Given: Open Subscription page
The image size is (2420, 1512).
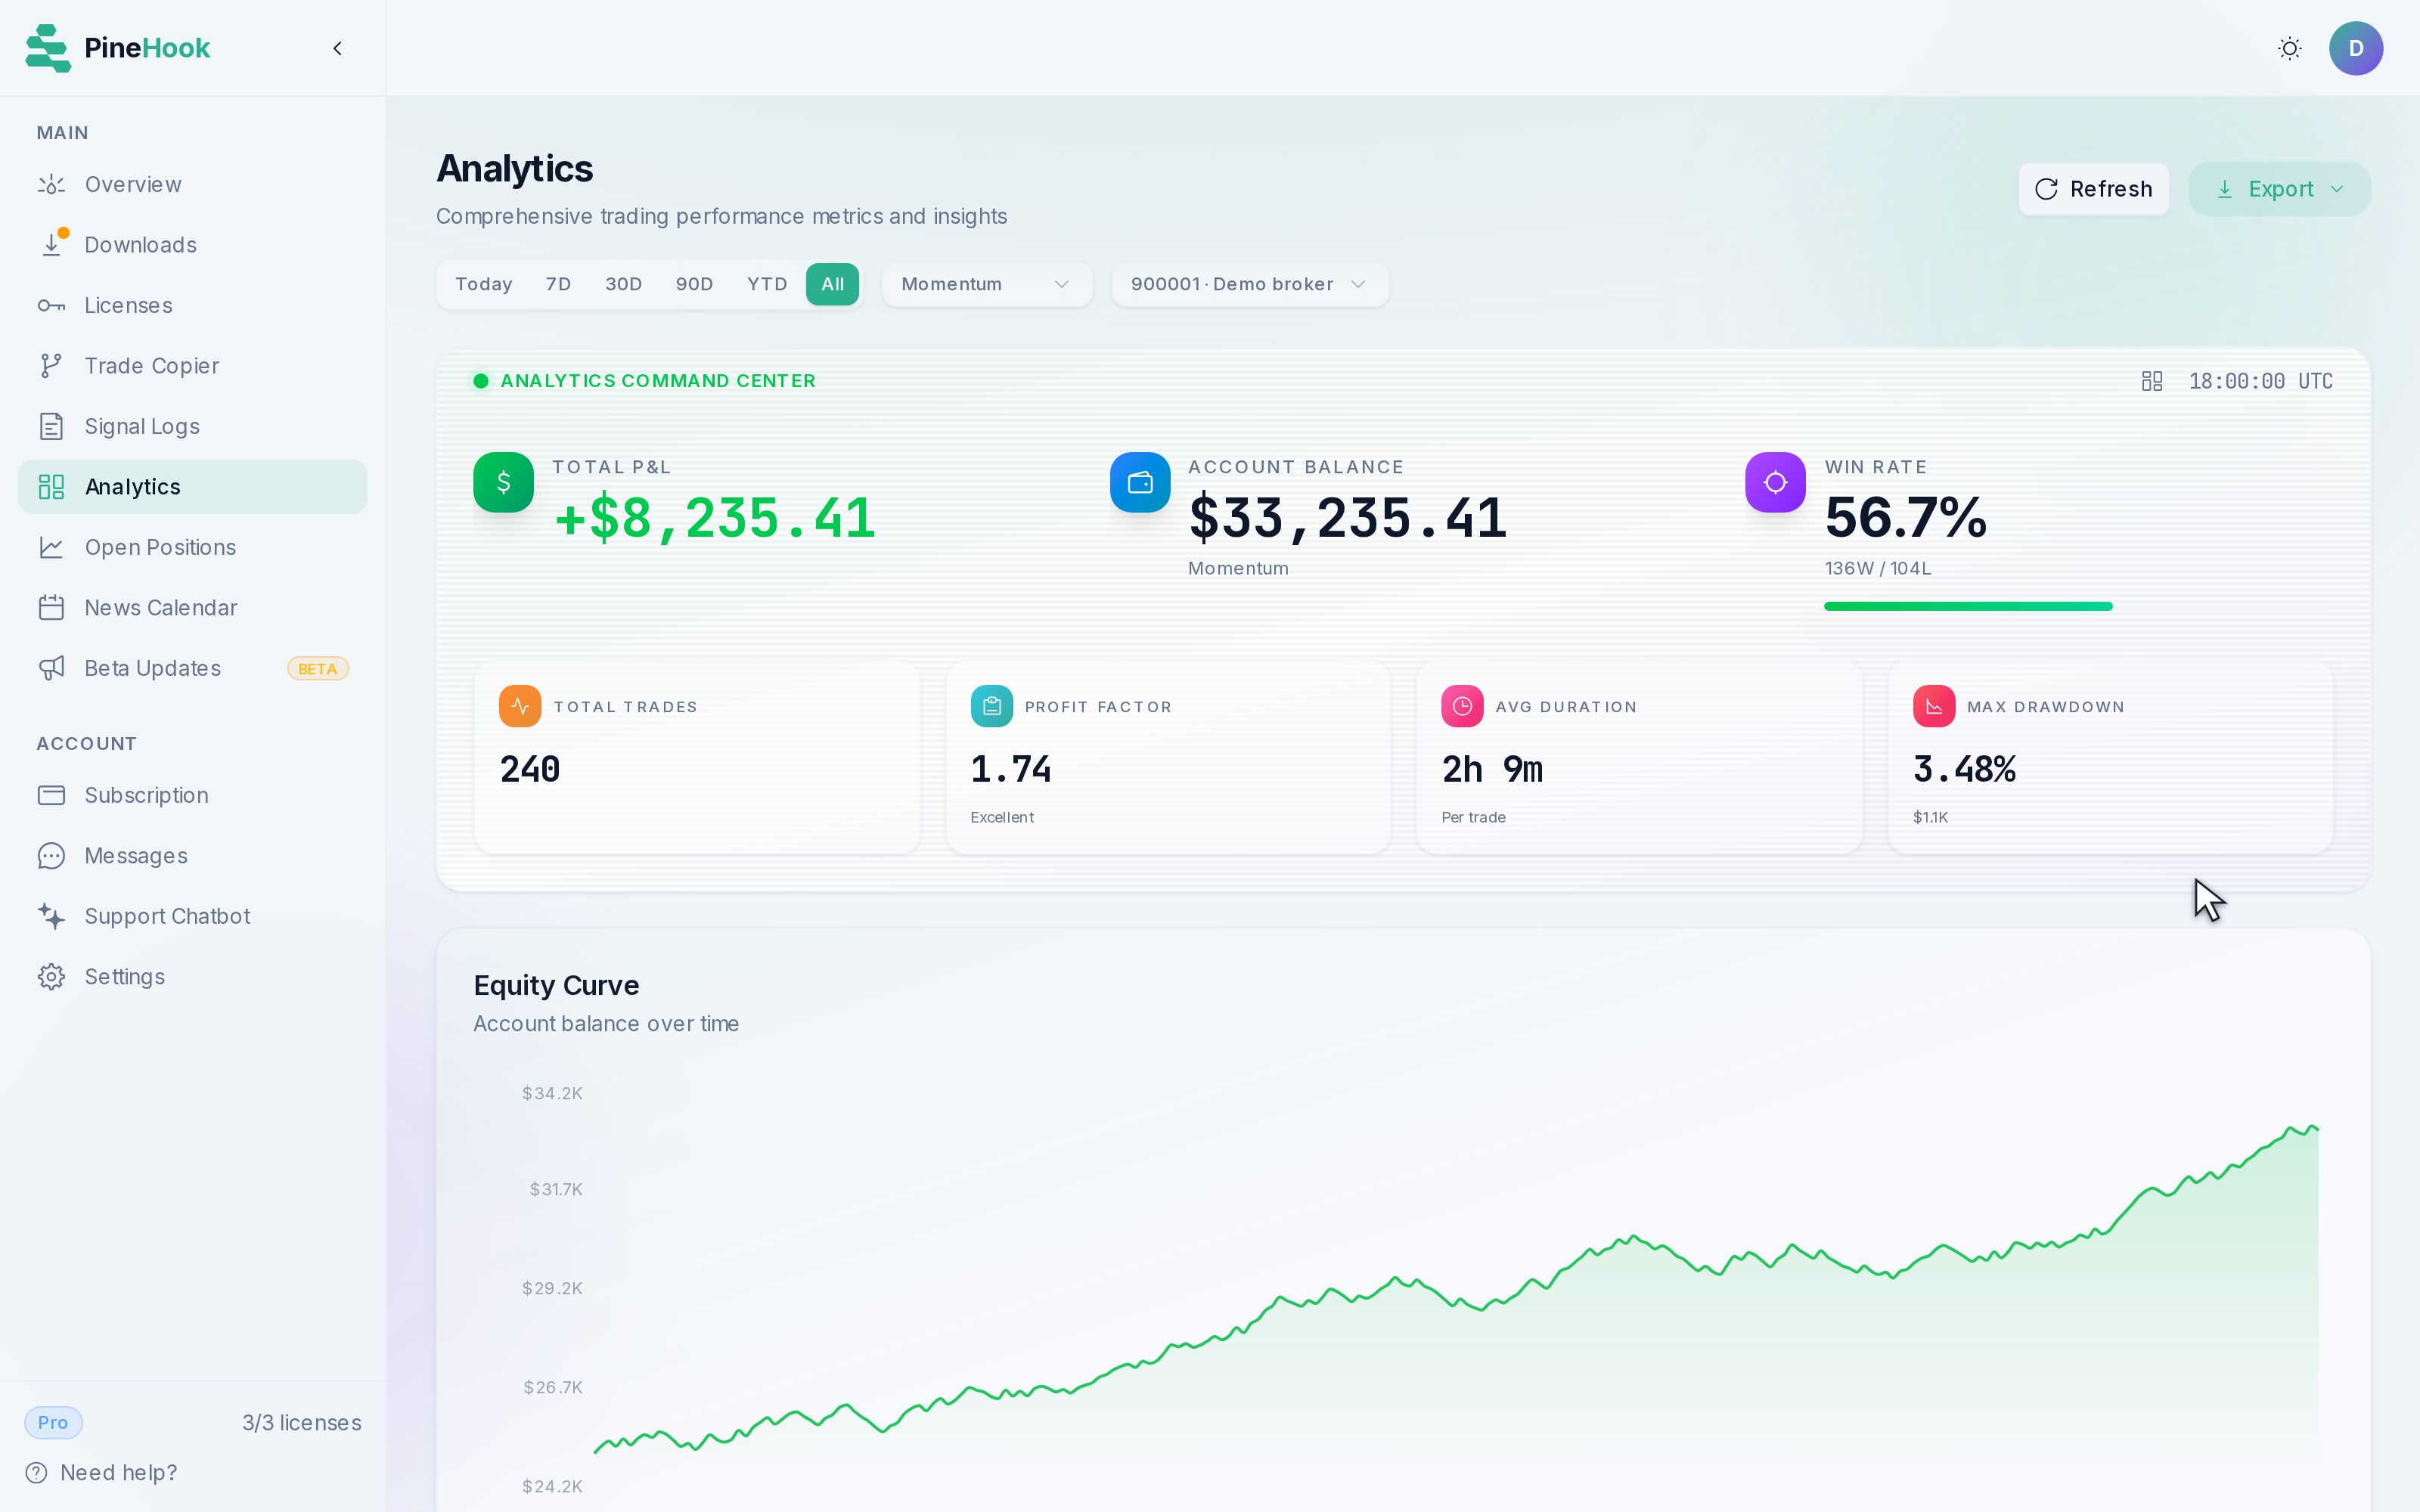Looking at the screenshot, I should click(192, 796).
